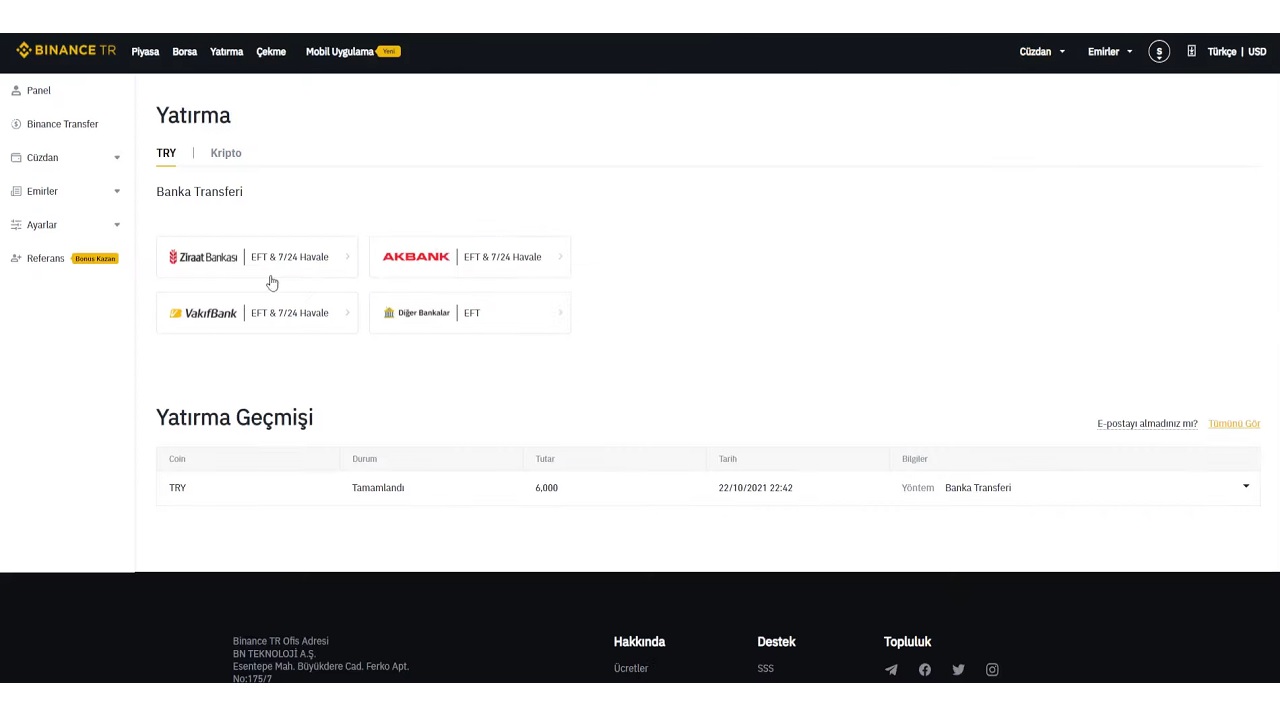Click the VakıfBank logo
The image size is (1280, 720).
pos(203,313)
